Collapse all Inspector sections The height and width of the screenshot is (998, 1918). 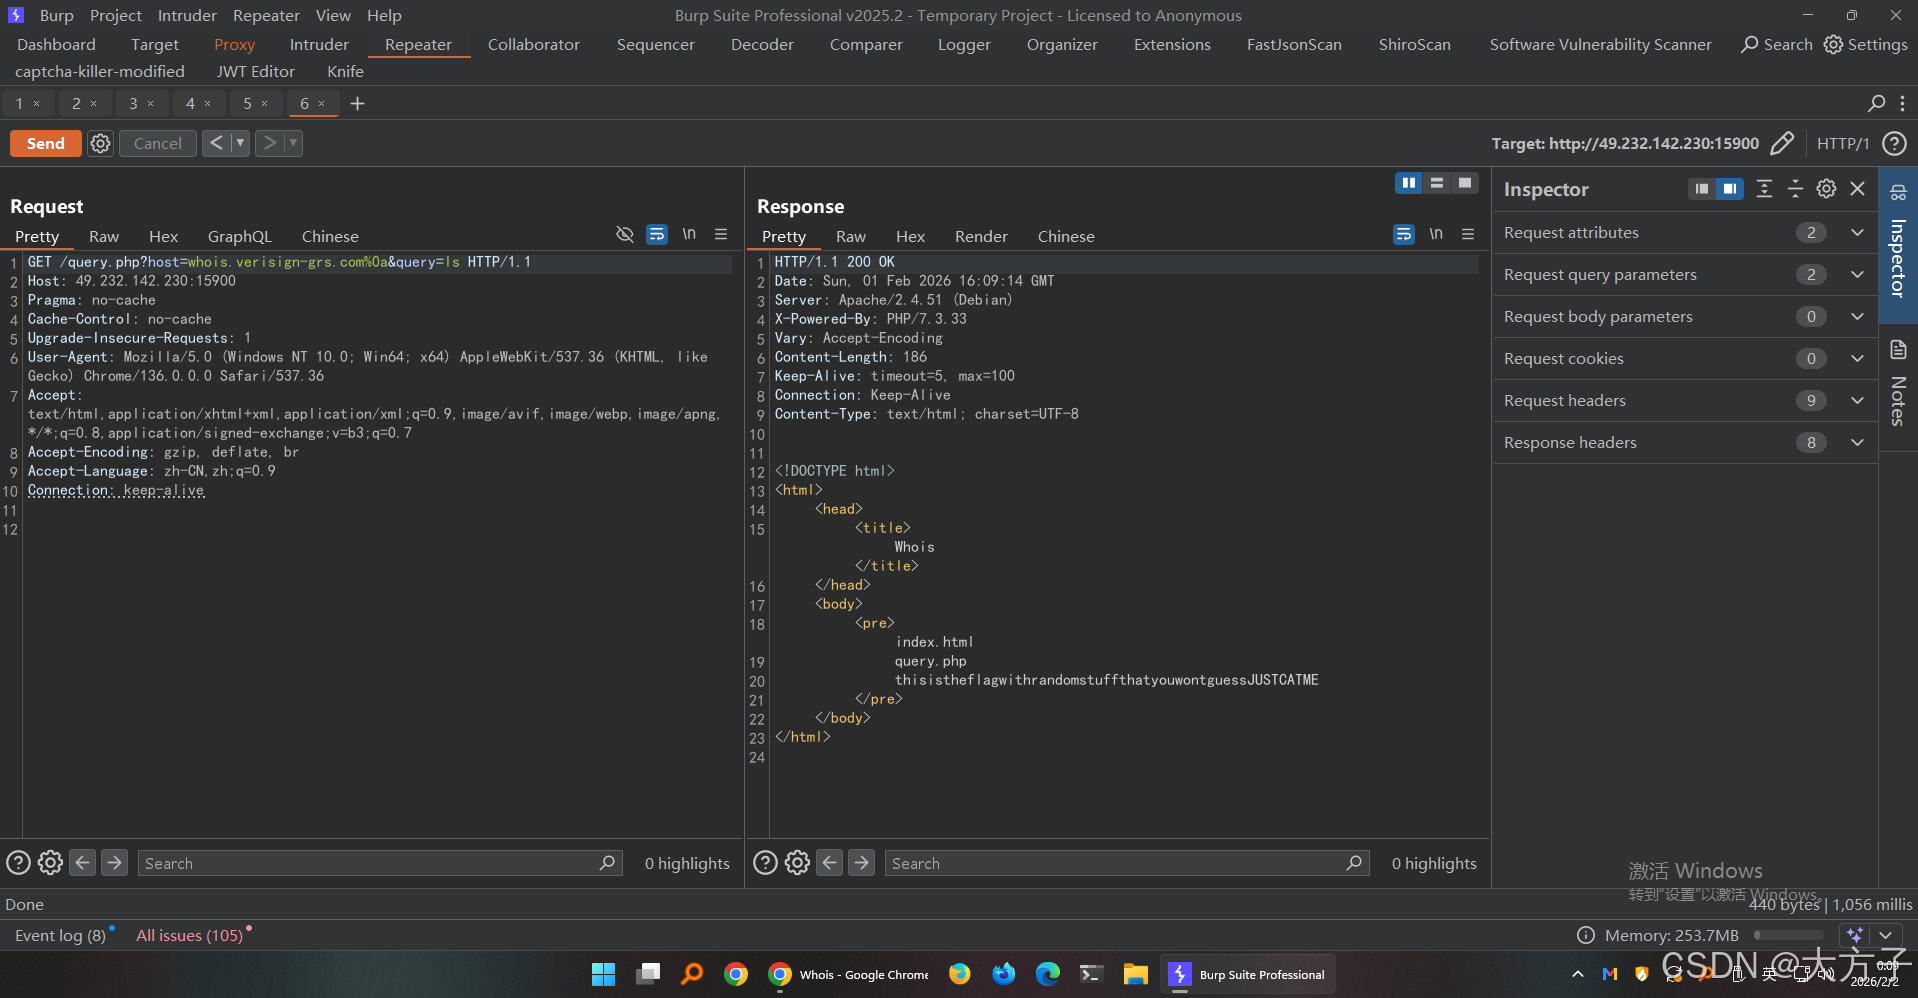click(1795, 189)
